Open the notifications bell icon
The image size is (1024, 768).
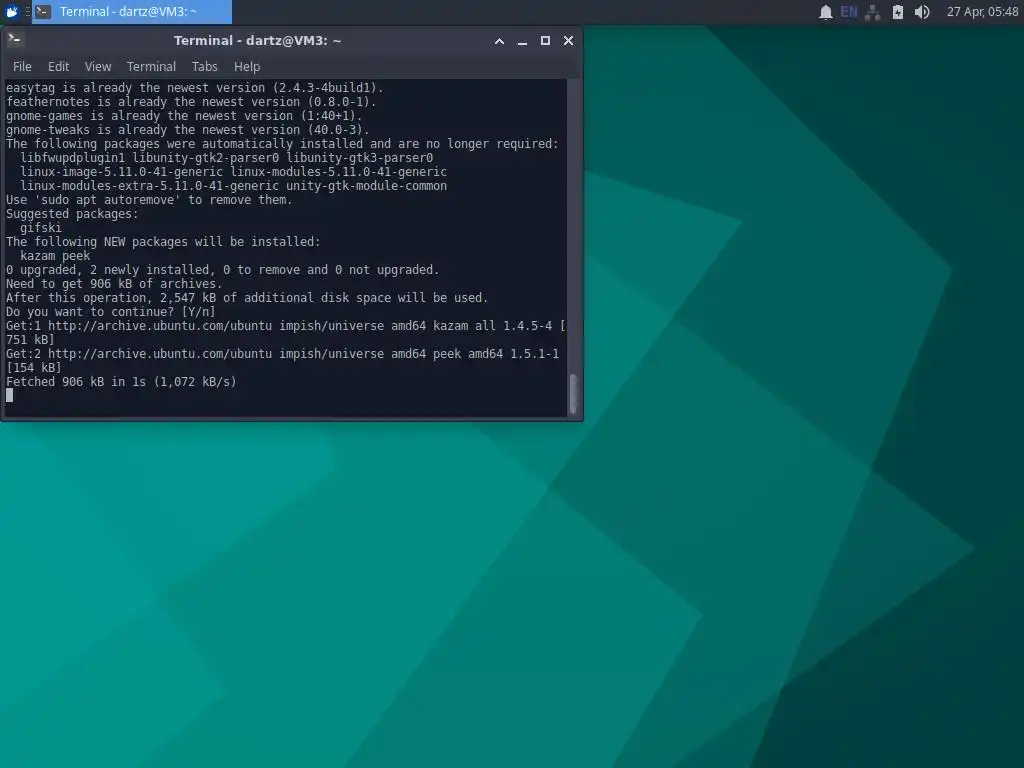click(x=825, y=12)
